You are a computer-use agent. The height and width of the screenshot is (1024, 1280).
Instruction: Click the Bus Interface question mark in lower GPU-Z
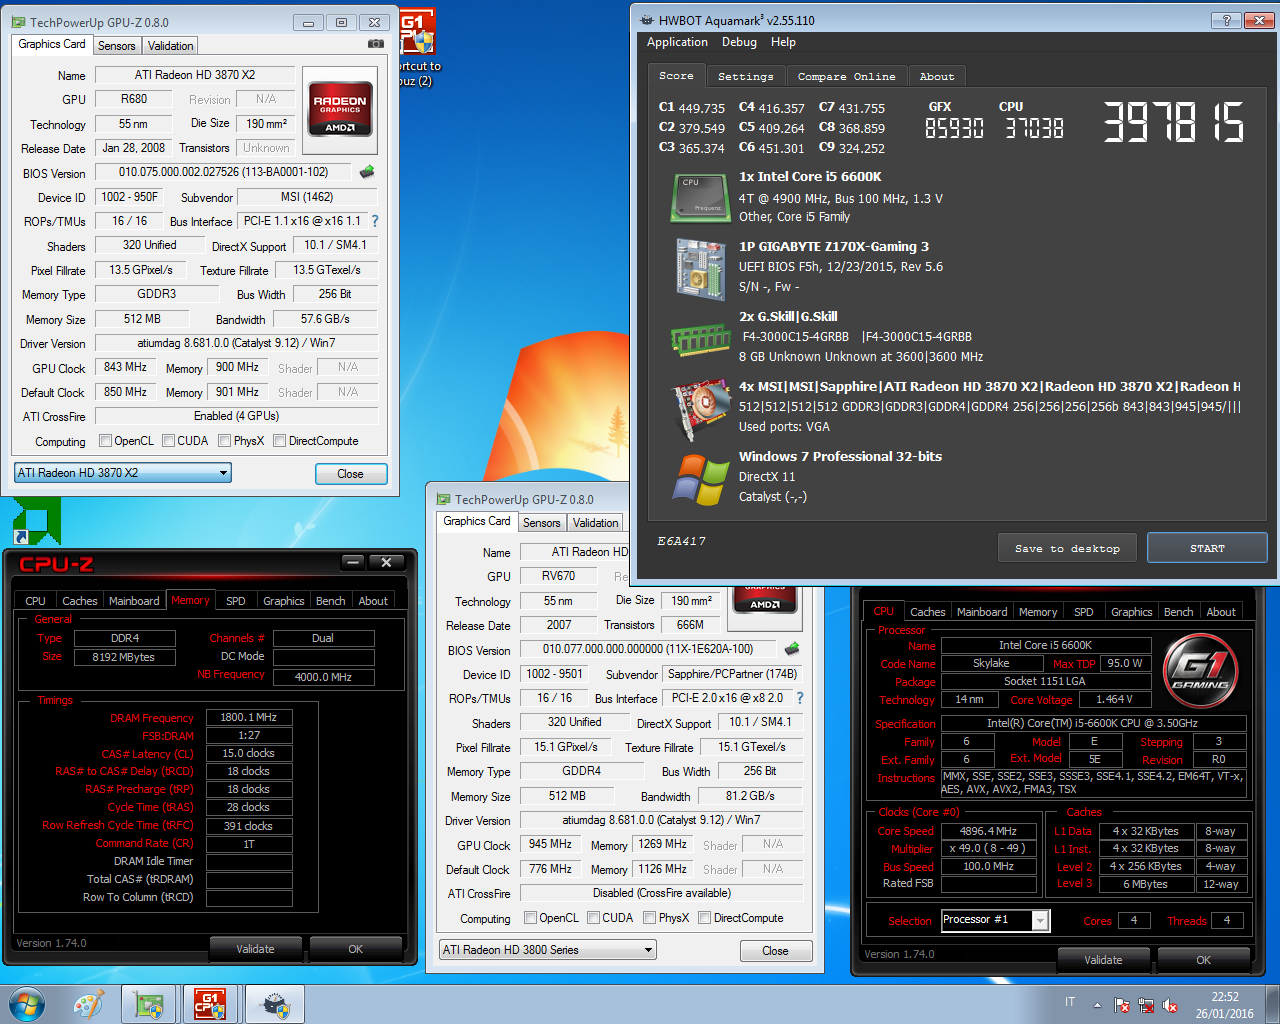pos(799,698)
